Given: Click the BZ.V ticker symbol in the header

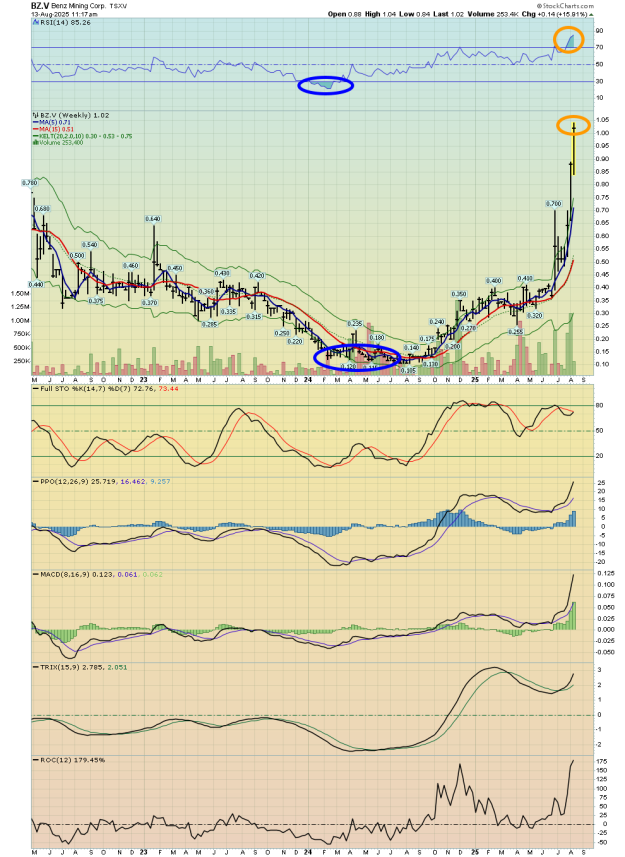Looking at the screenshot, I should [40, 5].
